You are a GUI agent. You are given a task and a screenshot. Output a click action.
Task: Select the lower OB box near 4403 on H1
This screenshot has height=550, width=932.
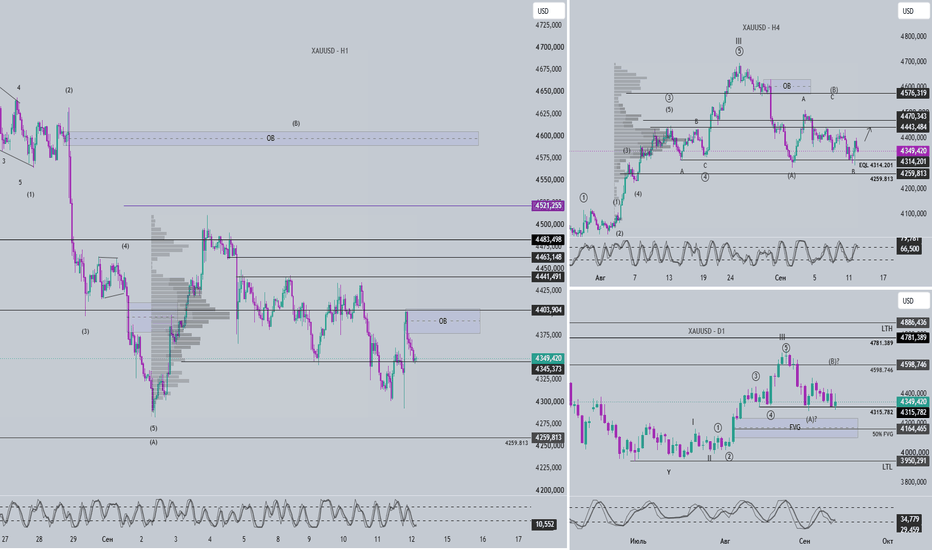tap(443, 321)
